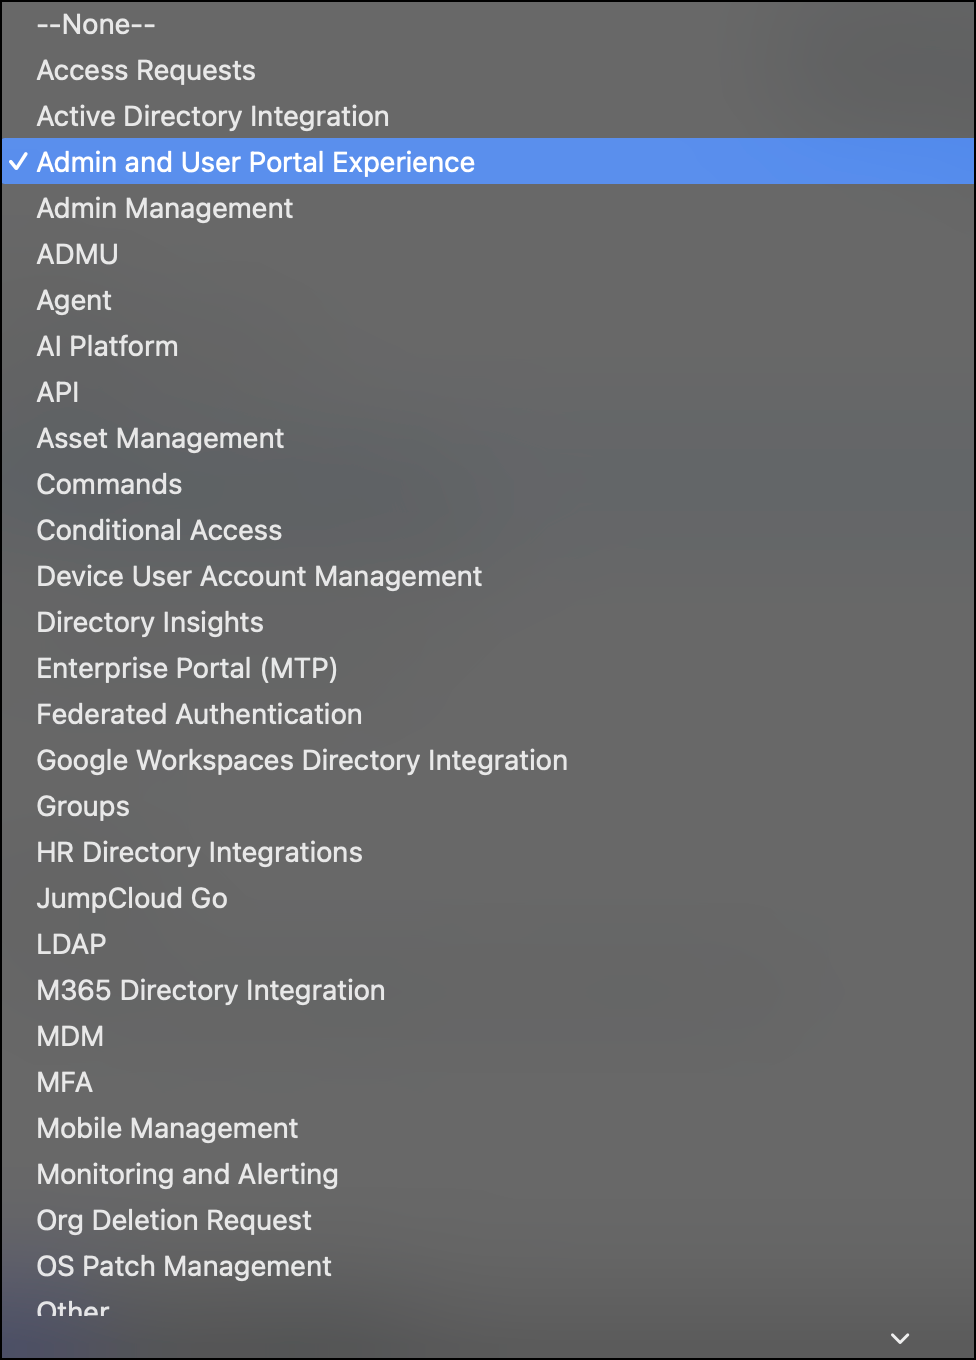Screen dimensions: 976x1360
Task: Select the Commands option
Action: click(x=109, y=484)
